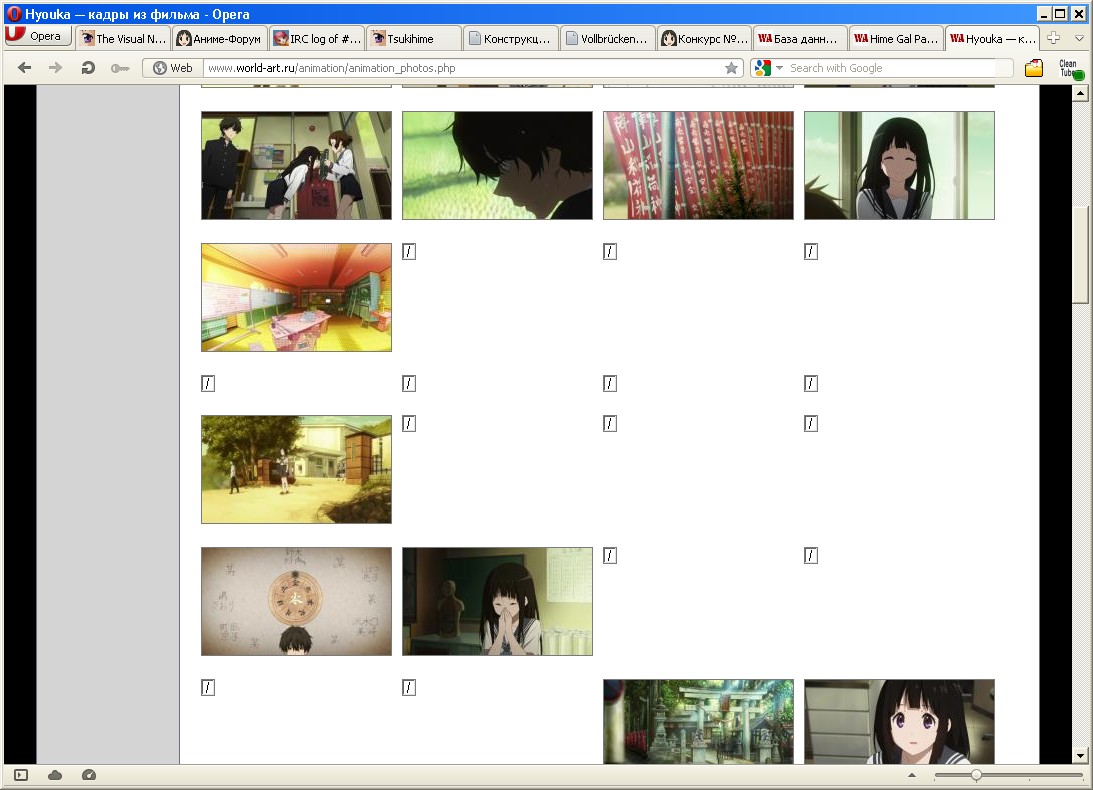Open a new tab with plus button
The height and width of the screenshot is (790, 1093).
click(1053, 38)
